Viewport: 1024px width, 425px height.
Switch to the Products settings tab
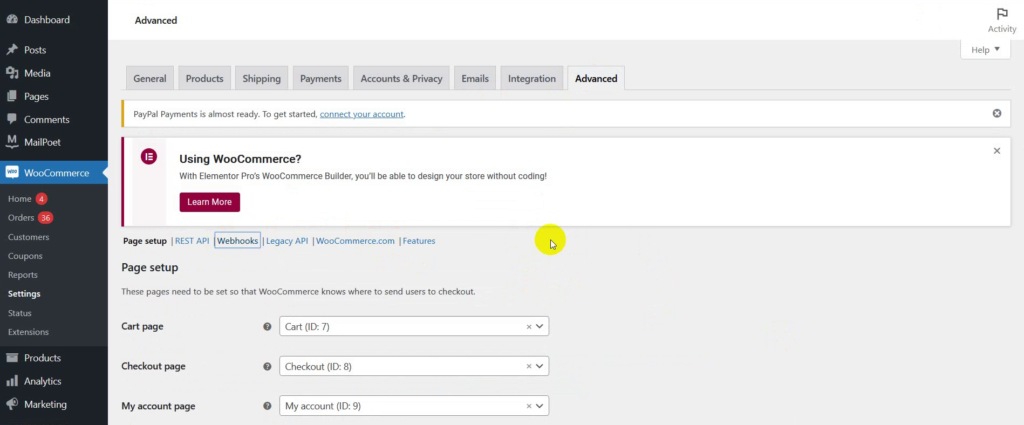204,78
